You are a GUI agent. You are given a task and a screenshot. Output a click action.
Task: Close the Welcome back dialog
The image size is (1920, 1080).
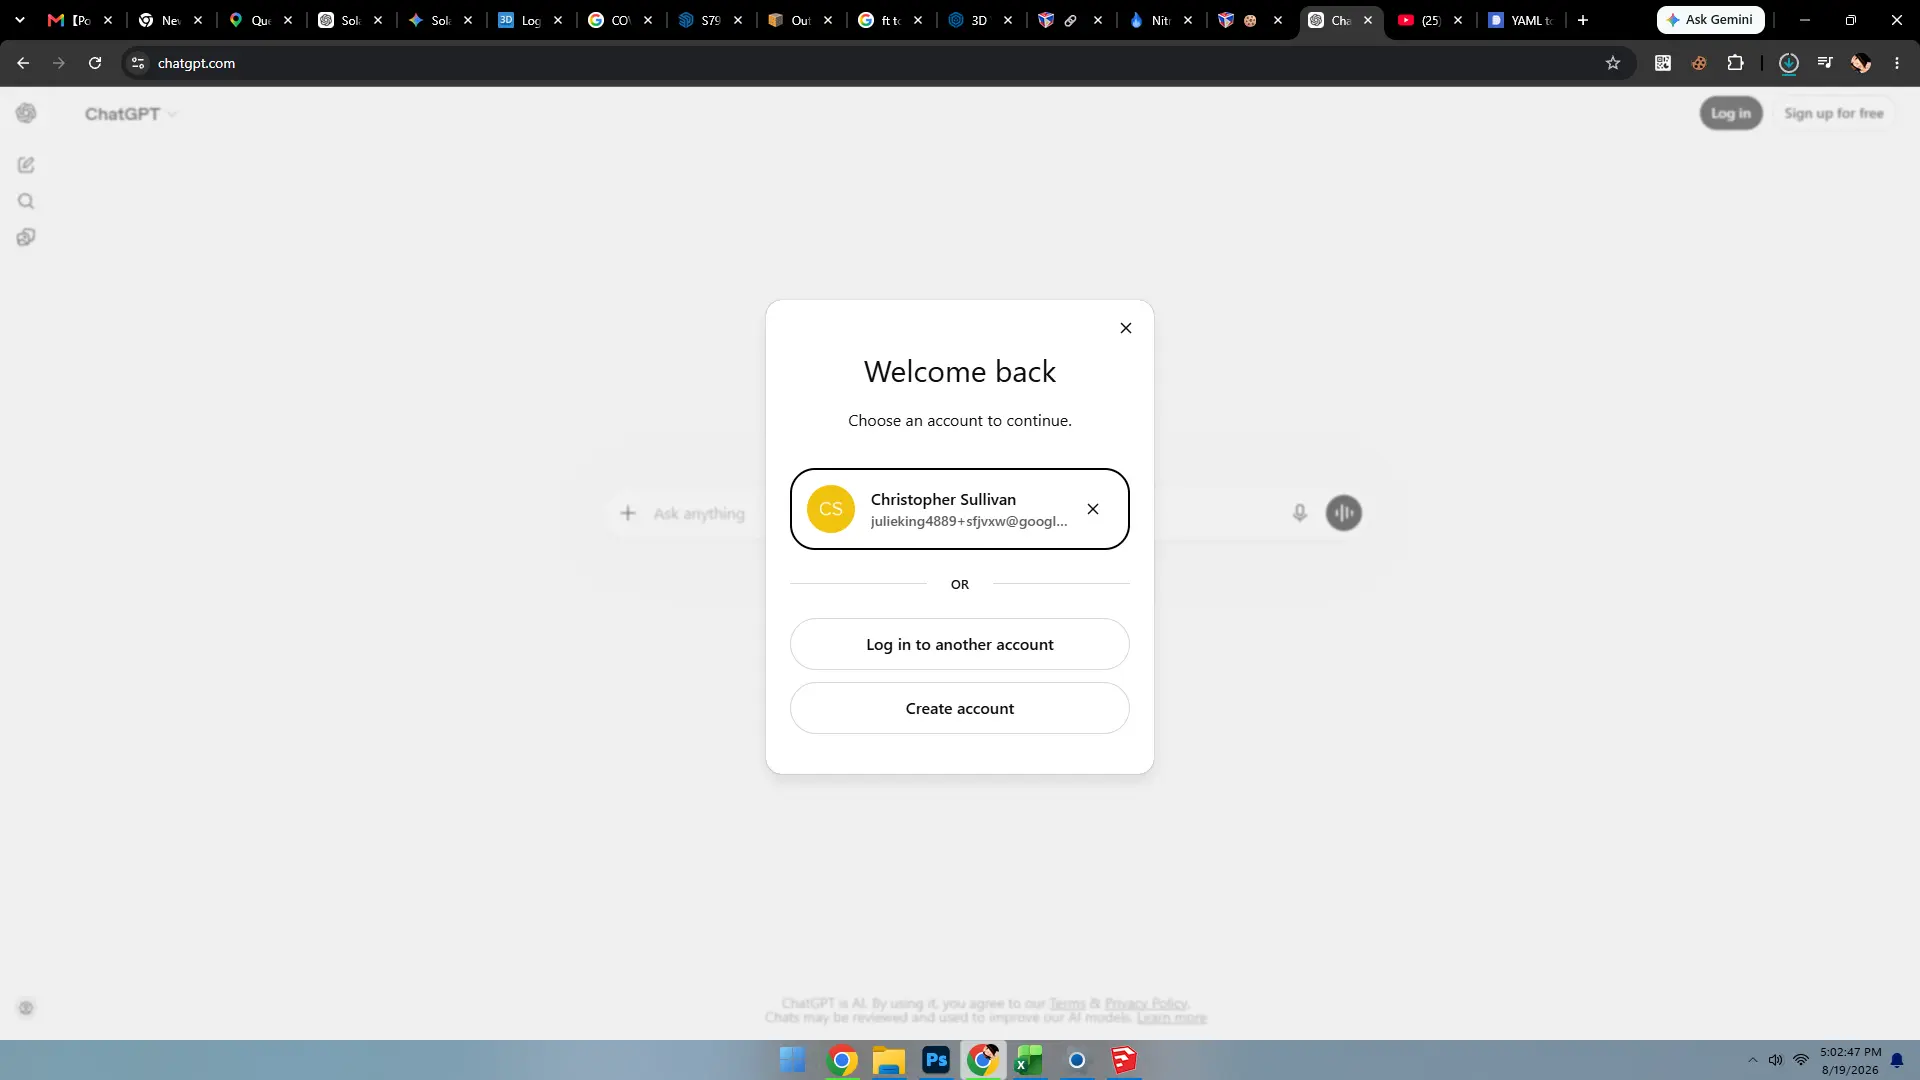pyautogui.click(x=1126, y=328)
